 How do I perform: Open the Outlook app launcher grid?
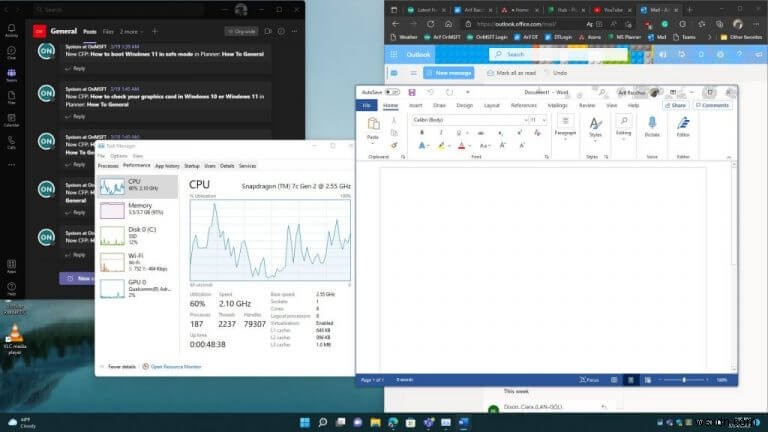point(394,54)
